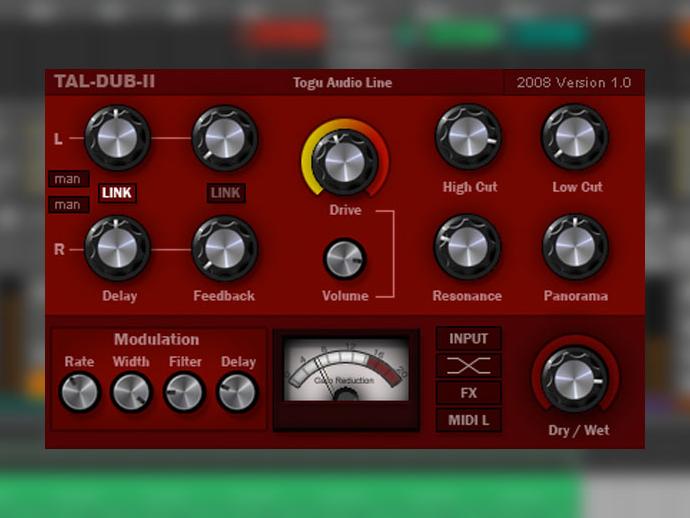
Task: Click the lower man sync button
Action: pyautogui.click(x=68, y=205)
